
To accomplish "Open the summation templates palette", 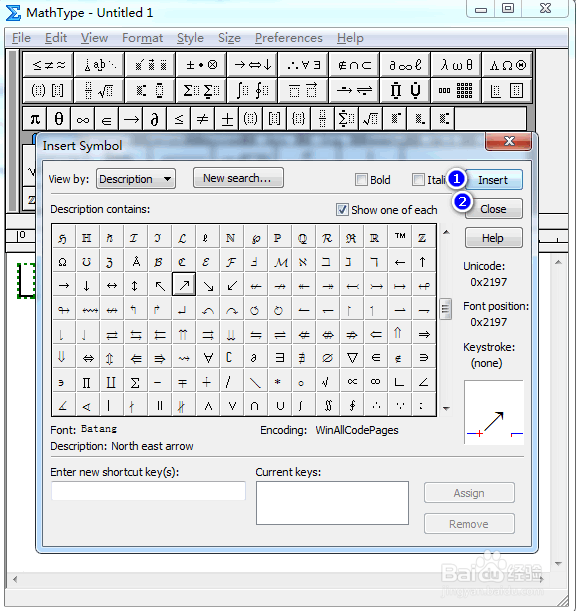I will click(x=201, y=90).
